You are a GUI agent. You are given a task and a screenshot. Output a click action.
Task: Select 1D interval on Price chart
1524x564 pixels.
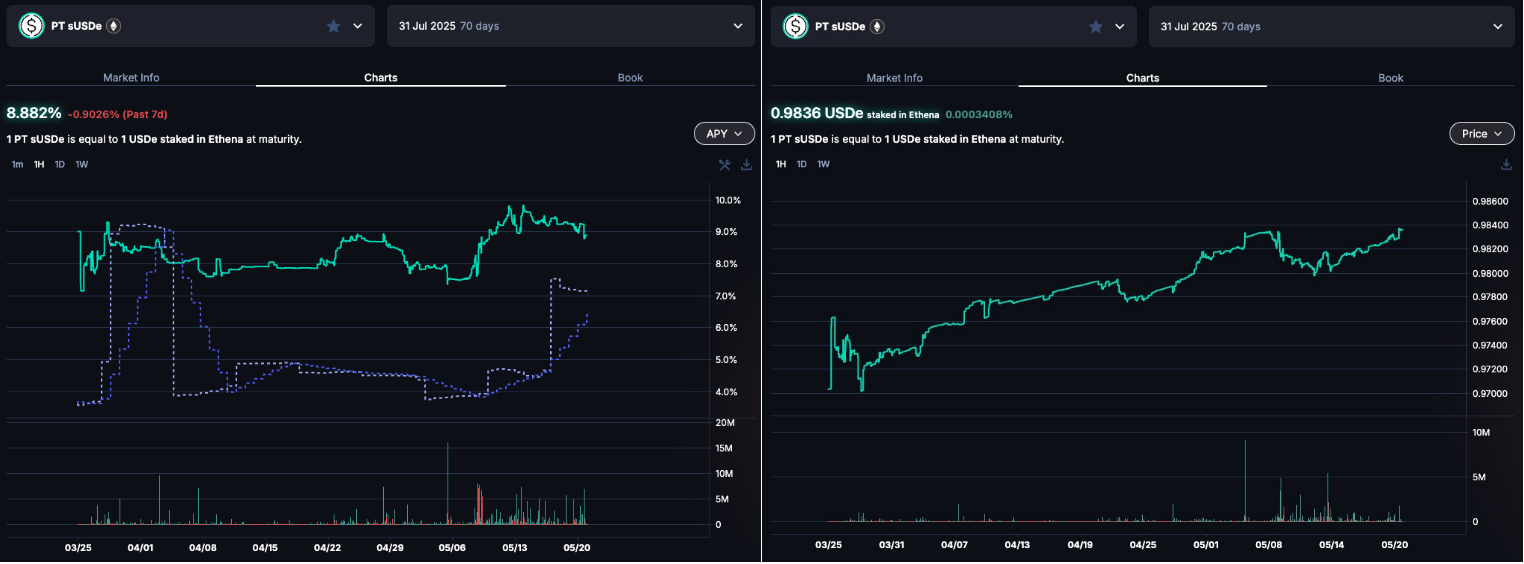pyautogui.click(x=801, y=164)
